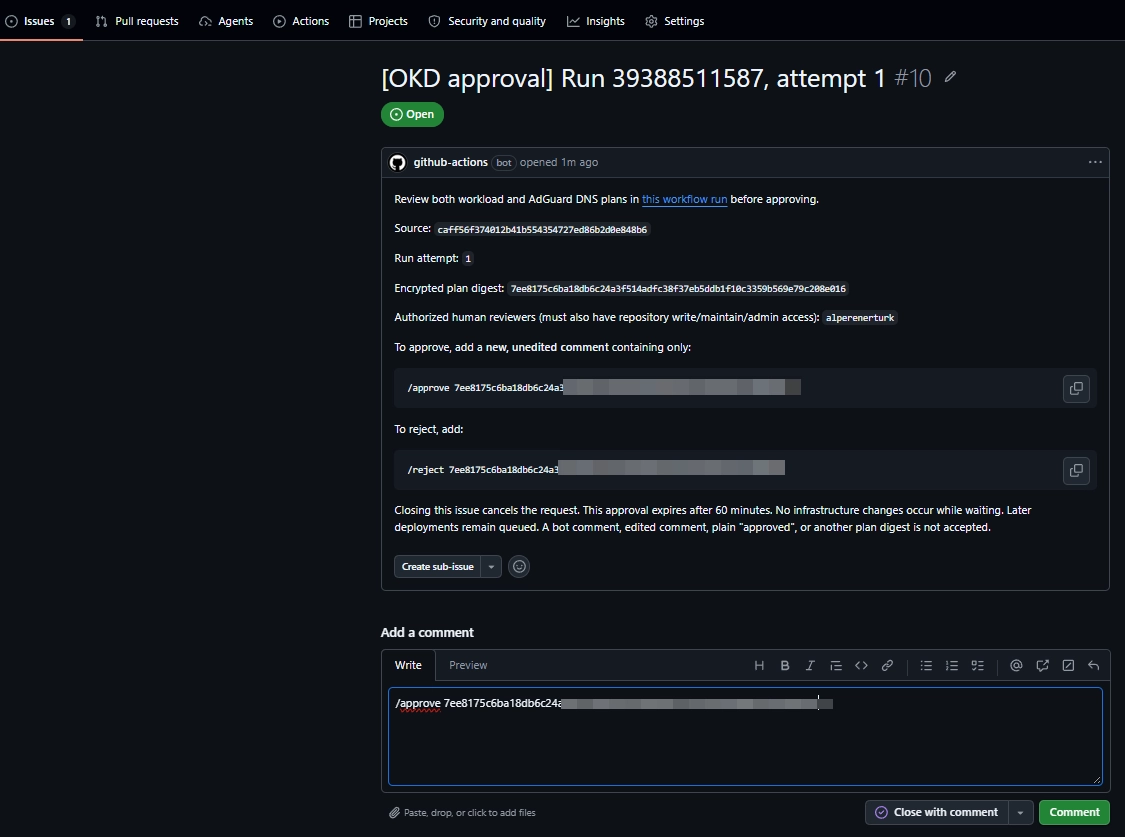
Task: Select the Write tab in comment box
Action: pyautogui.click(x=408, y=665)
